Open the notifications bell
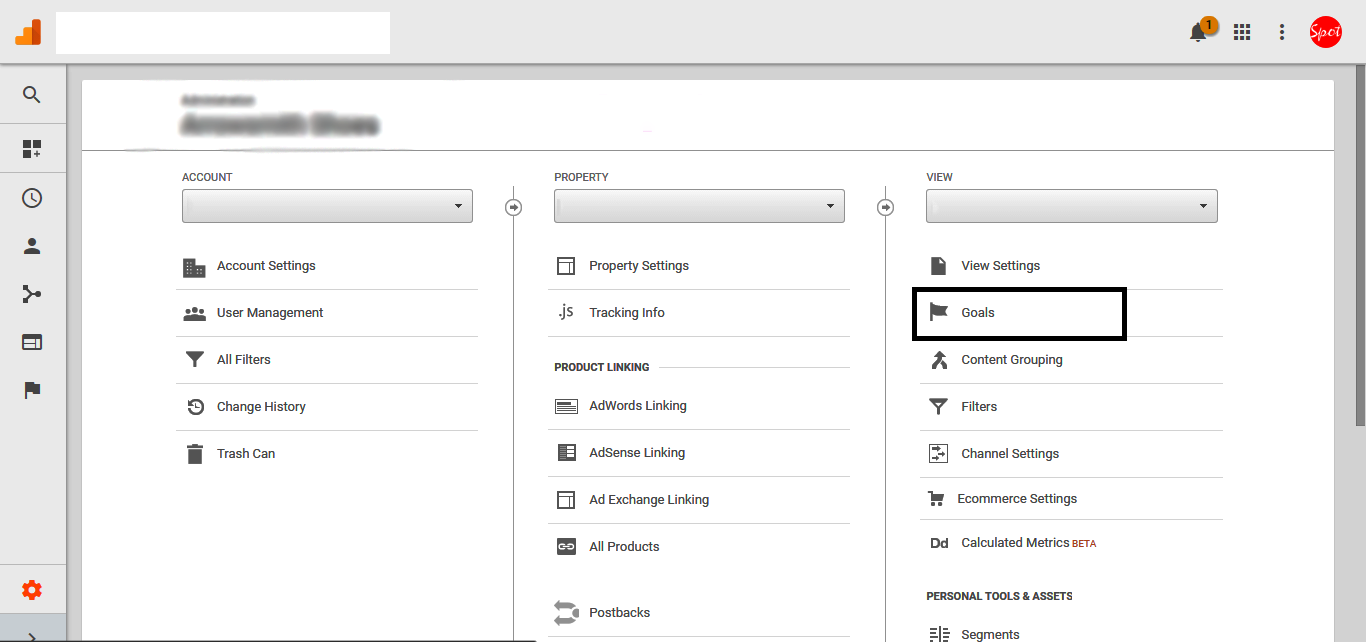 (x=1198, y=32)
